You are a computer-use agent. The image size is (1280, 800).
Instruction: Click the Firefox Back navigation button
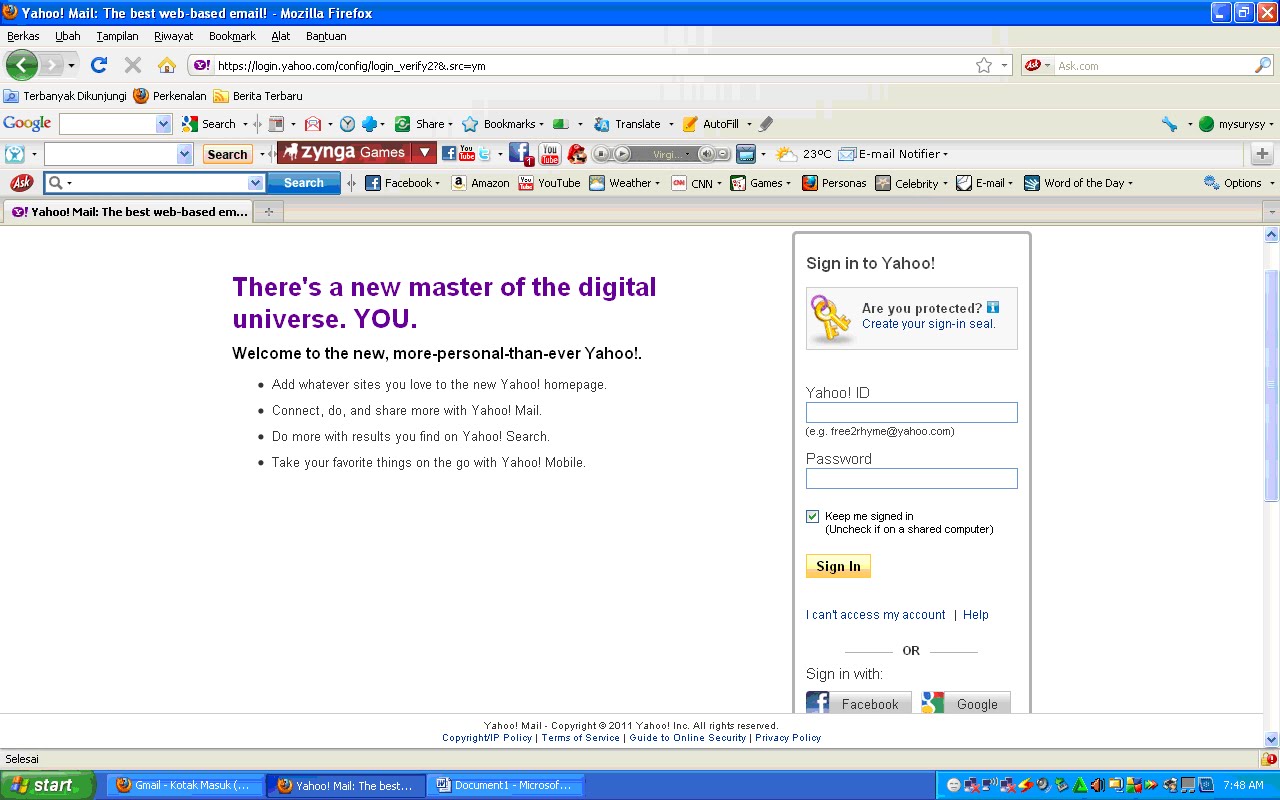pos(22,65)
